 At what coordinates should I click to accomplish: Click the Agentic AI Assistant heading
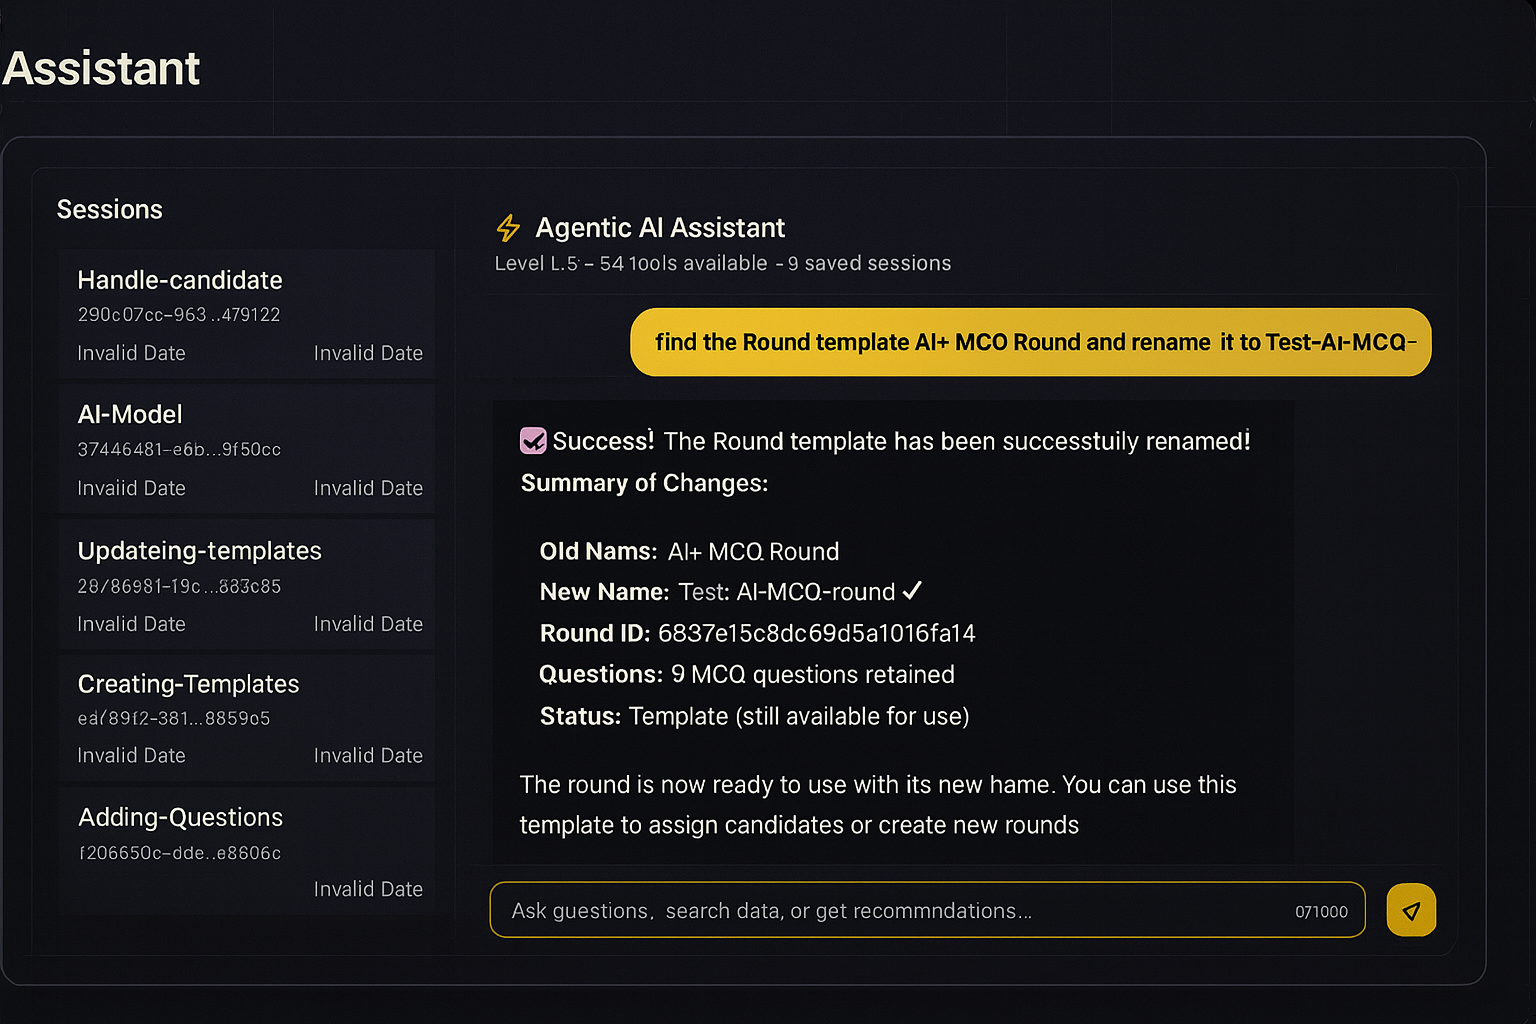coord(660,228)
